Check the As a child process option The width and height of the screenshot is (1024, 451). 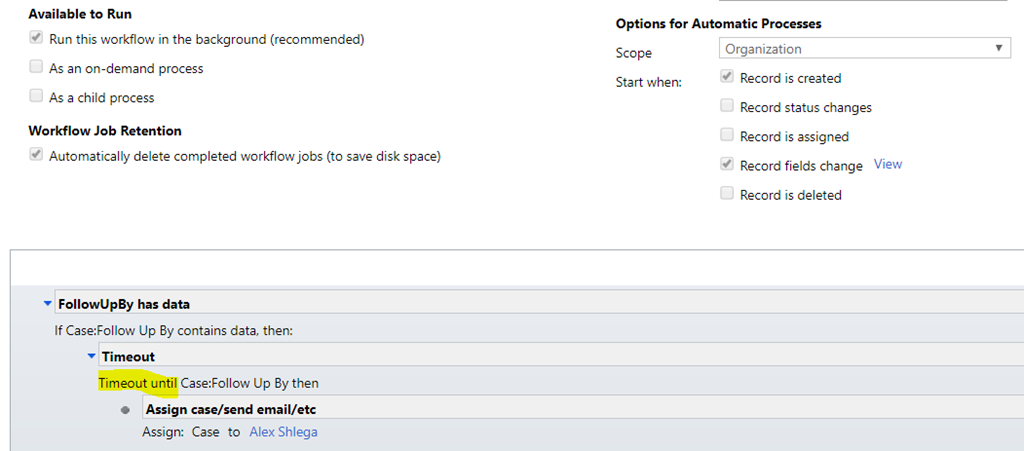click(x=36, y=97)
